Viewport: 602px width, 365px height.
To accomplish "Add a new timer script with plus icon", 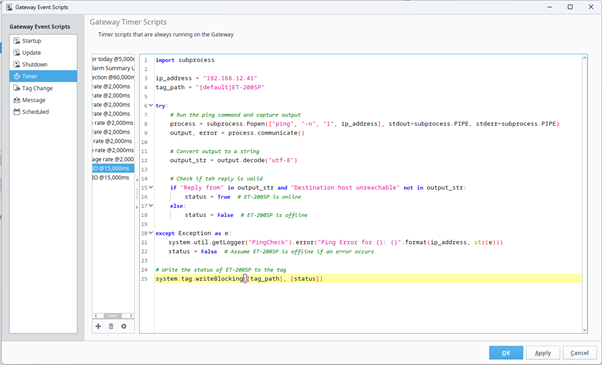I will coord(98,326).
